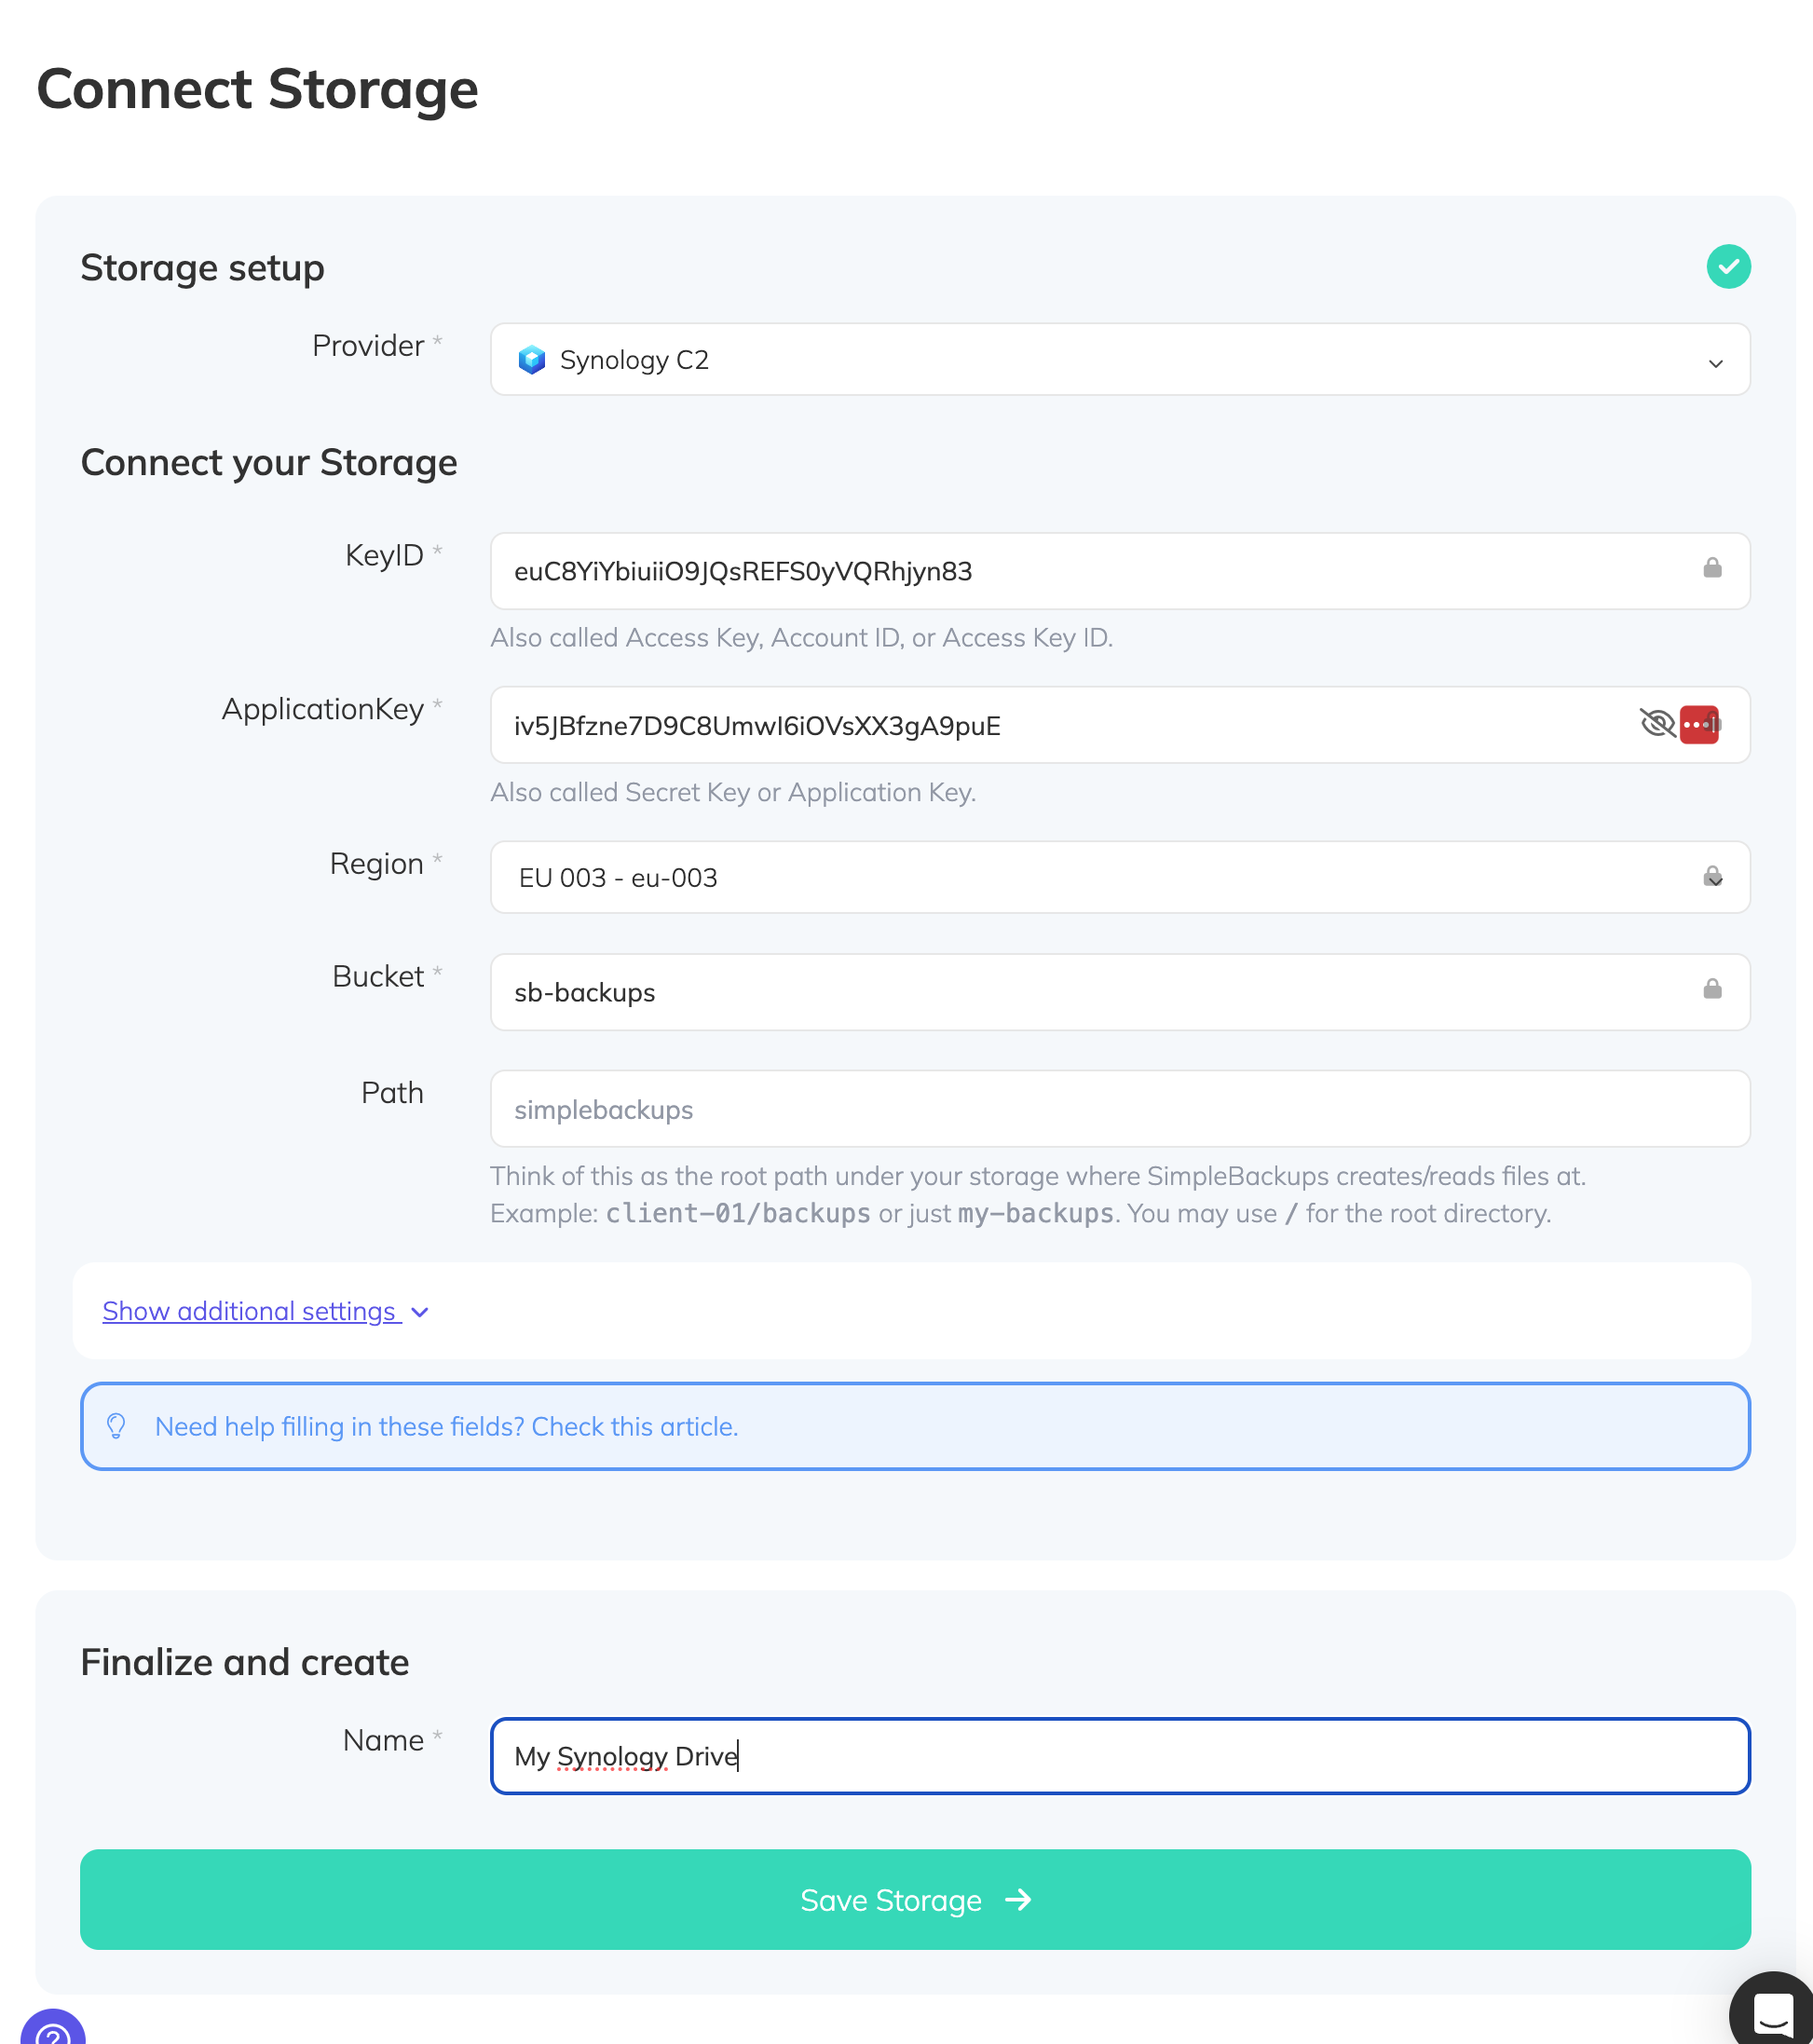Screen dimensions: 1813x2044
Task: Toggle visibility of the secret Application Key
Action: coord(1657,725)
